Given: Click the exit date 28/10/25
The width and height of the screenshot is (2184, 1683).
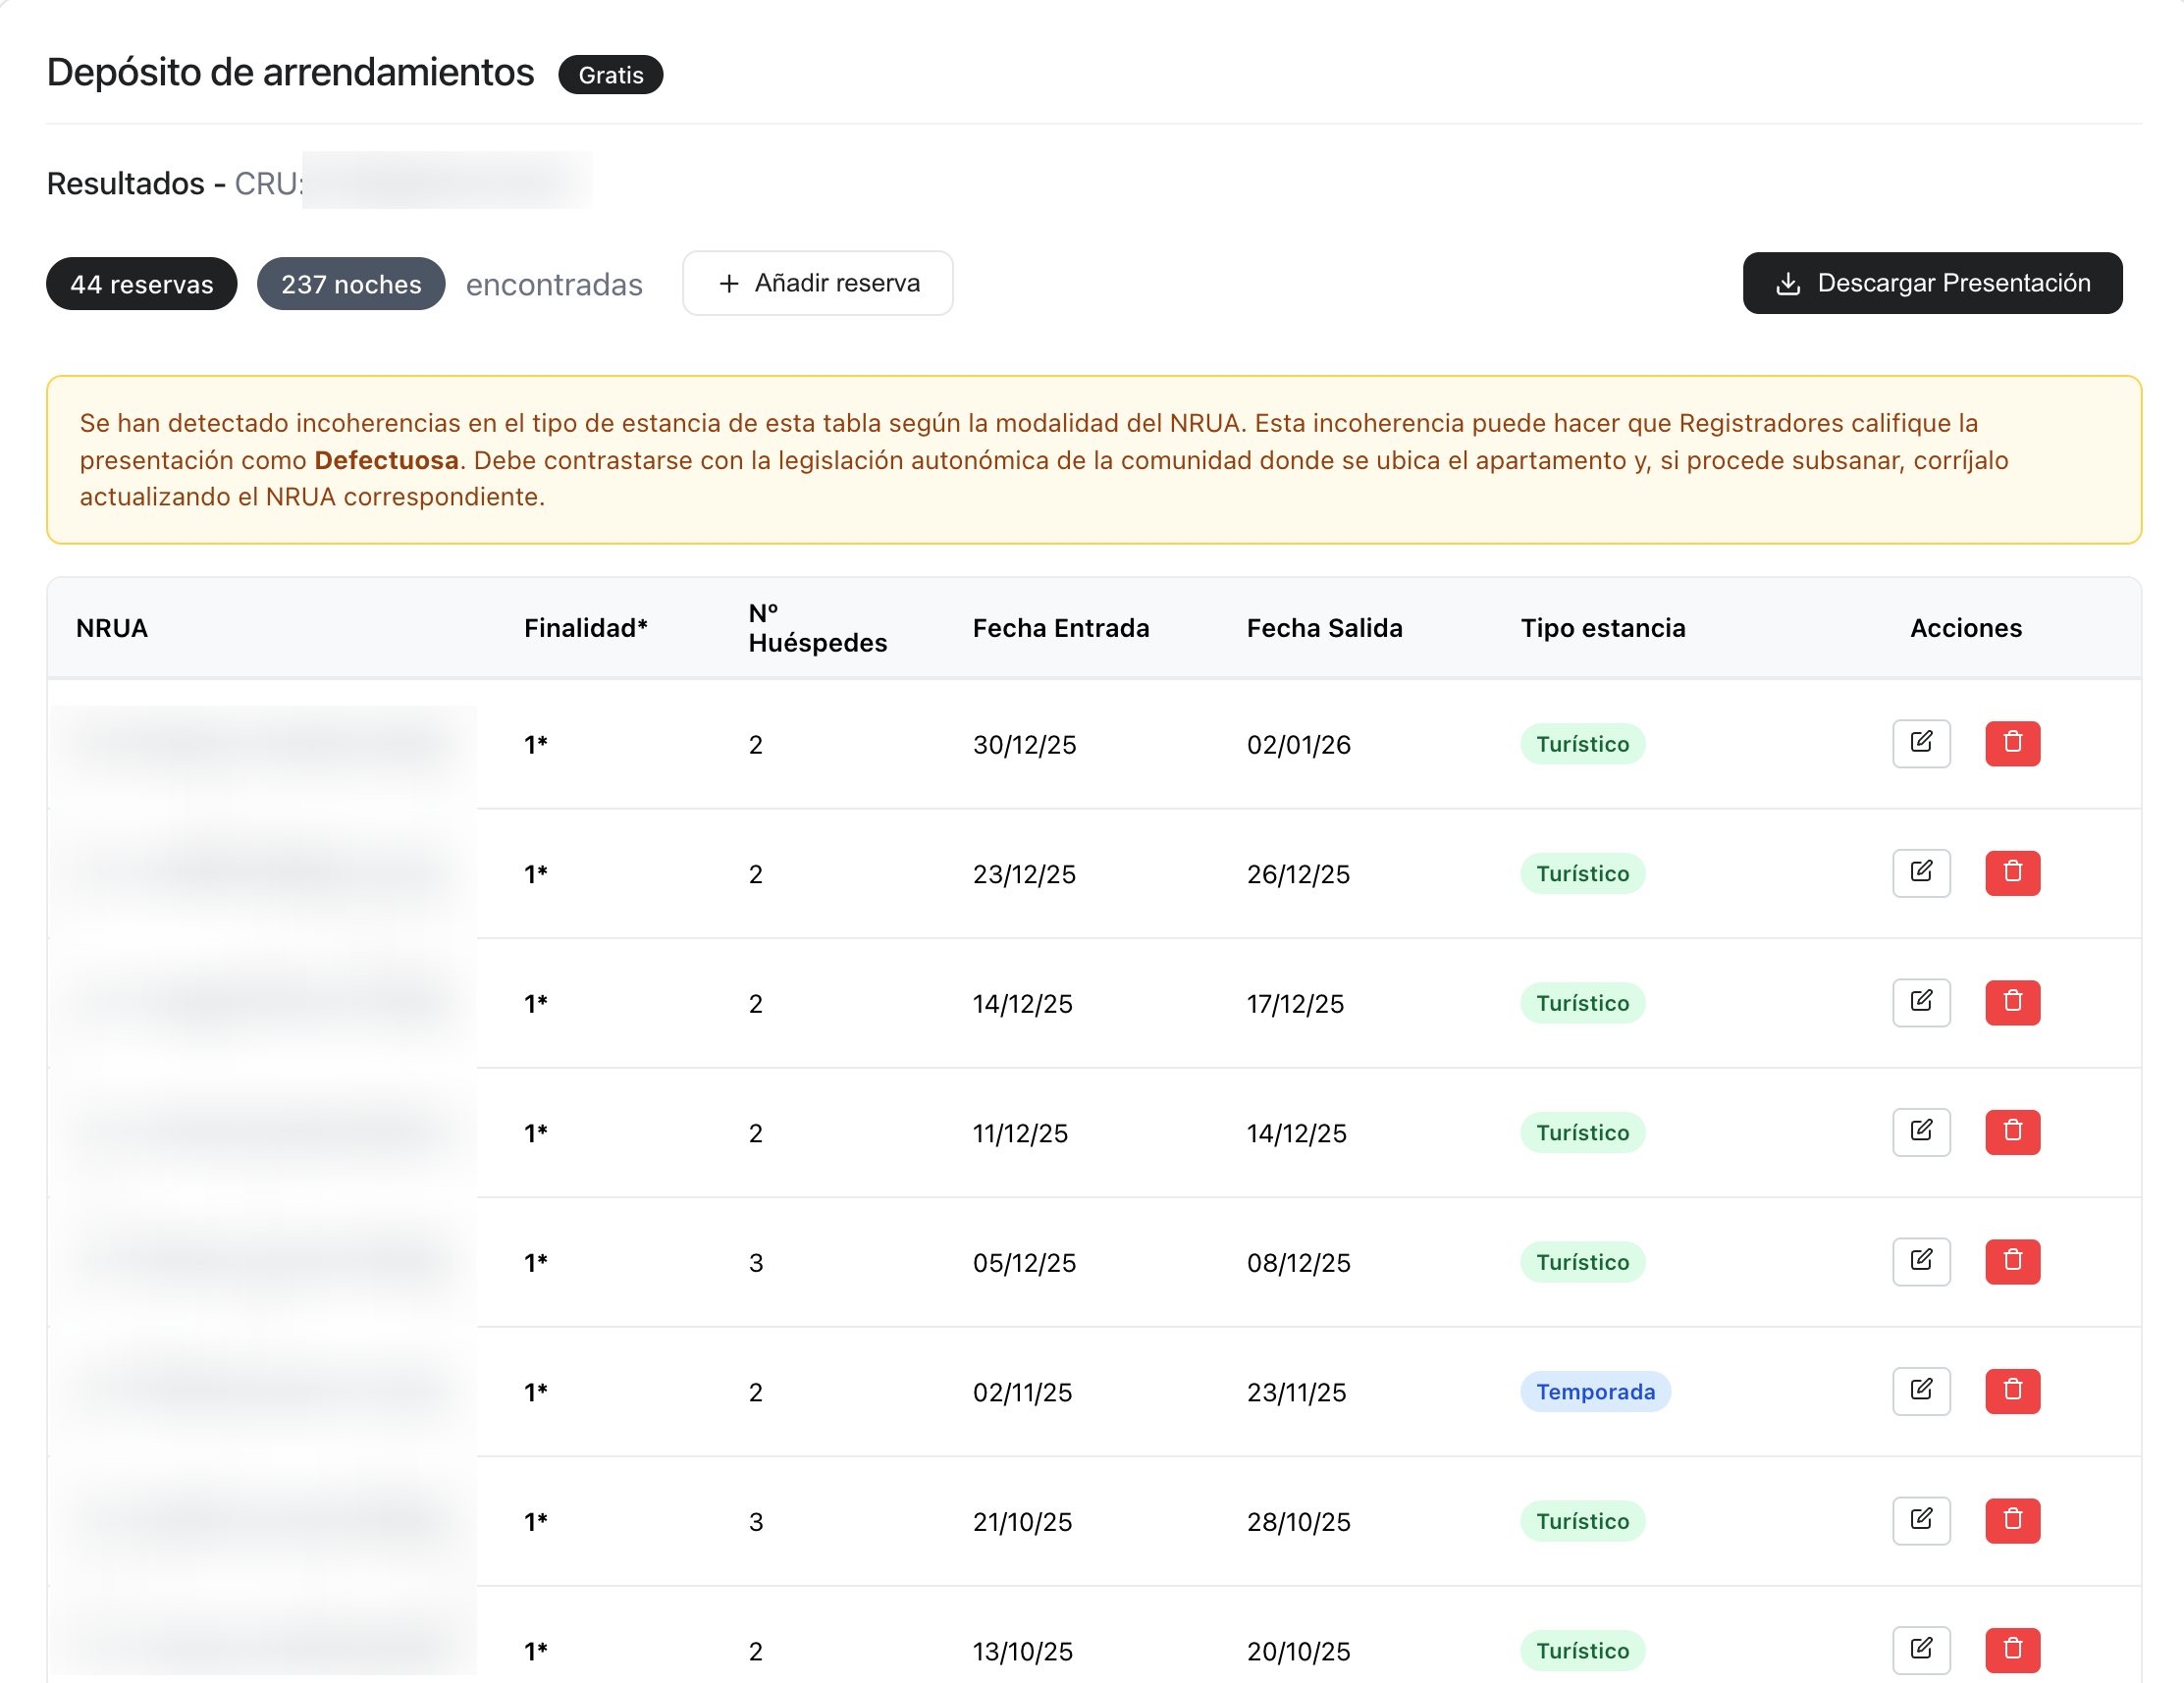Looking at the screenshot, I should [1298, 1522].
